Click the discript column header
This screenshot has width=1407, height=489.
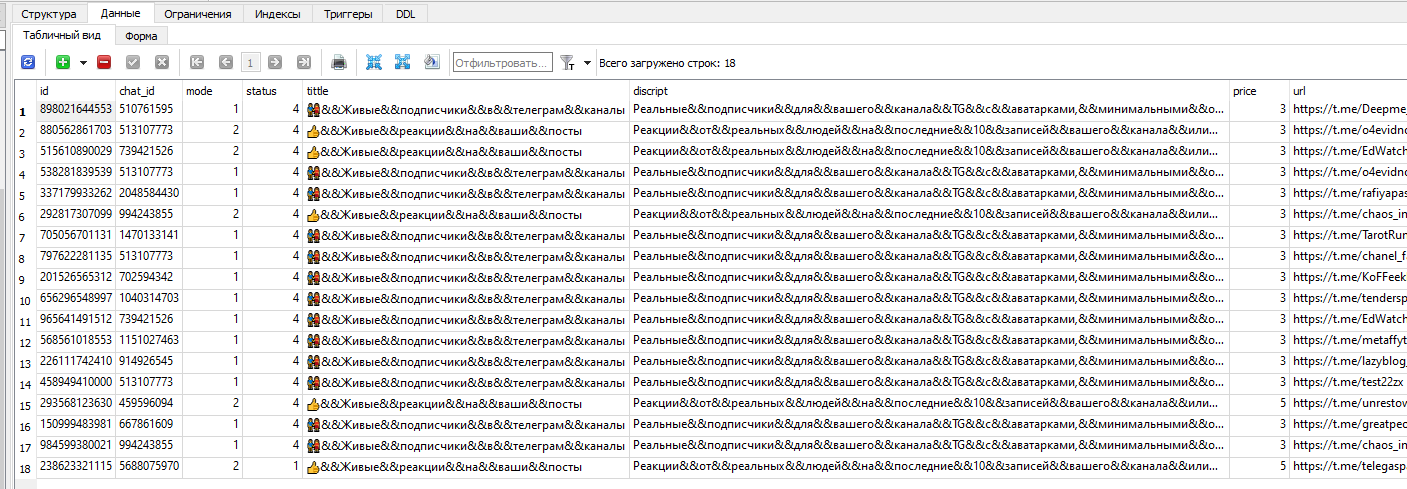929,90
